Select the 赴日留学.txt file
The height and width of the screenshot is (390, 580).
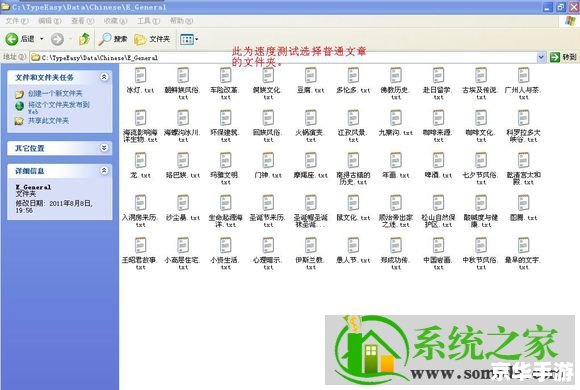click(x=438, y=83)
